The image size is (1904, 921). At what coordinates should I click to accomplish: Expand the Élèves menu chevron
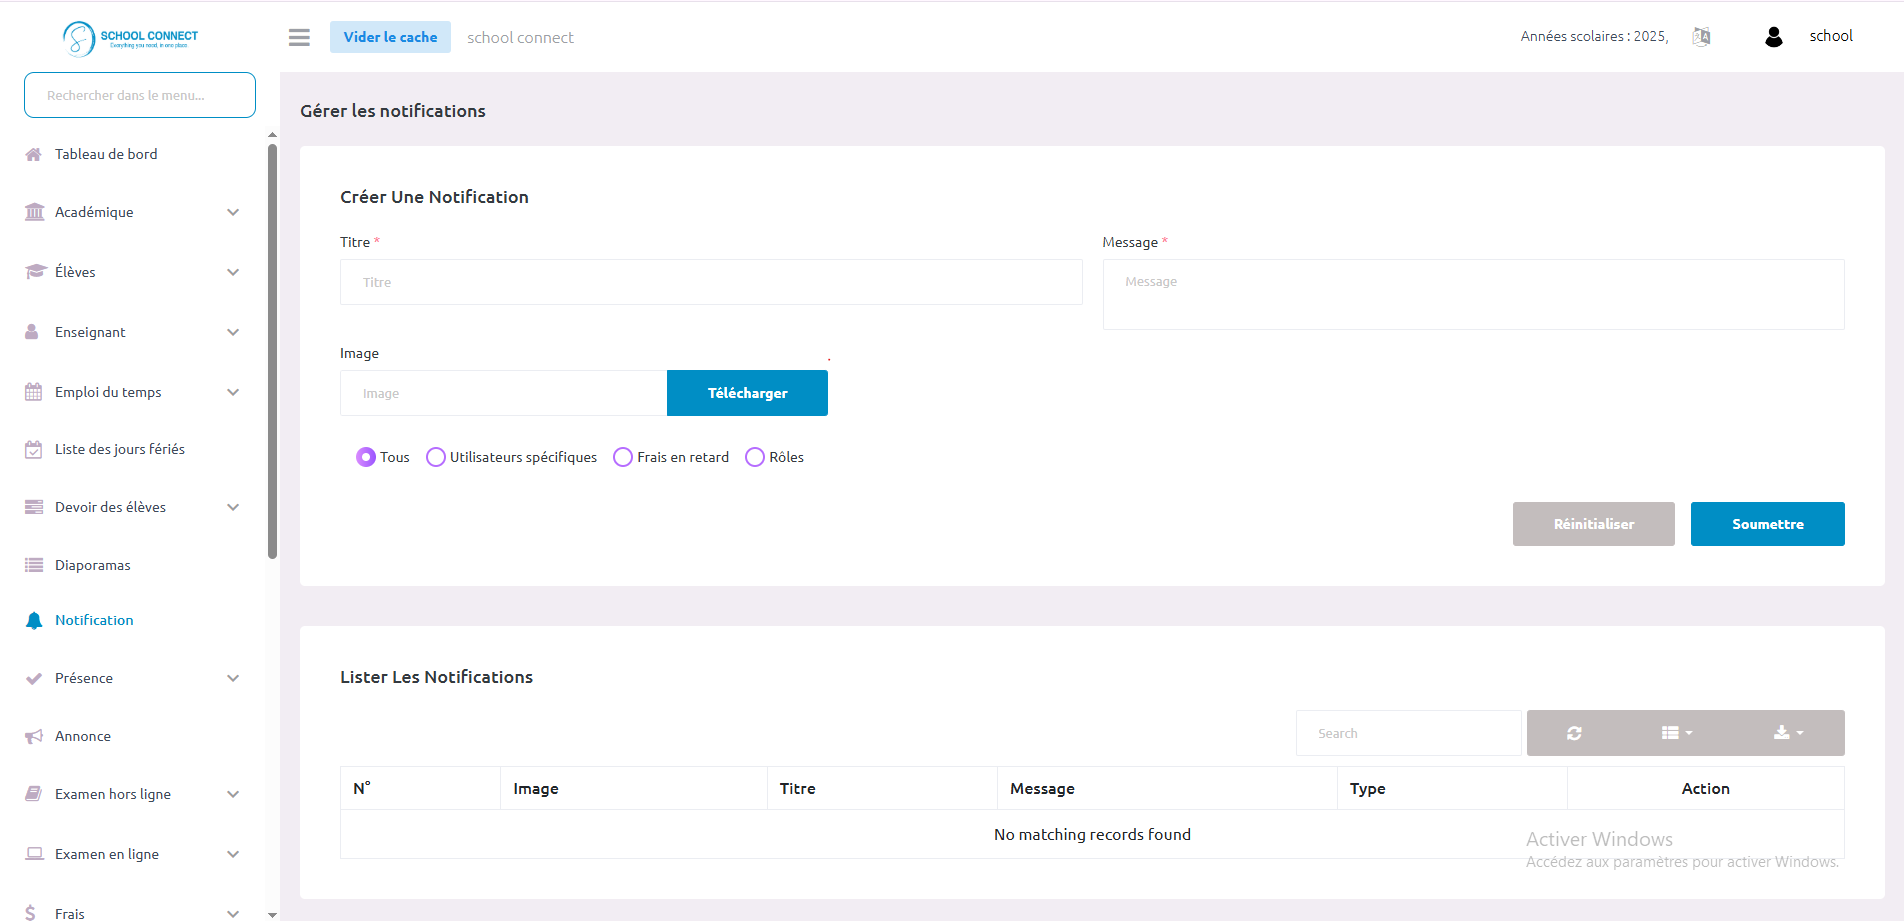click(233, 272)
